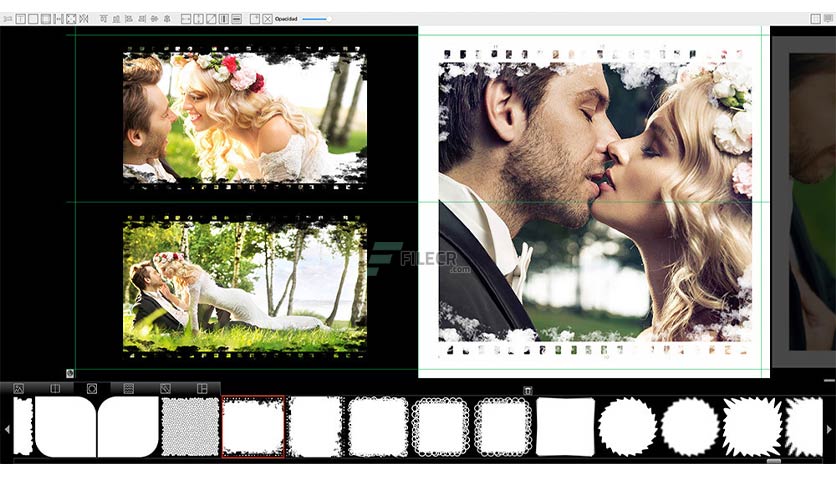The height and width of the screenshot is (484, 836).
Task: Click the small round icon at page bottom-left corner
Action: [70, 373]
